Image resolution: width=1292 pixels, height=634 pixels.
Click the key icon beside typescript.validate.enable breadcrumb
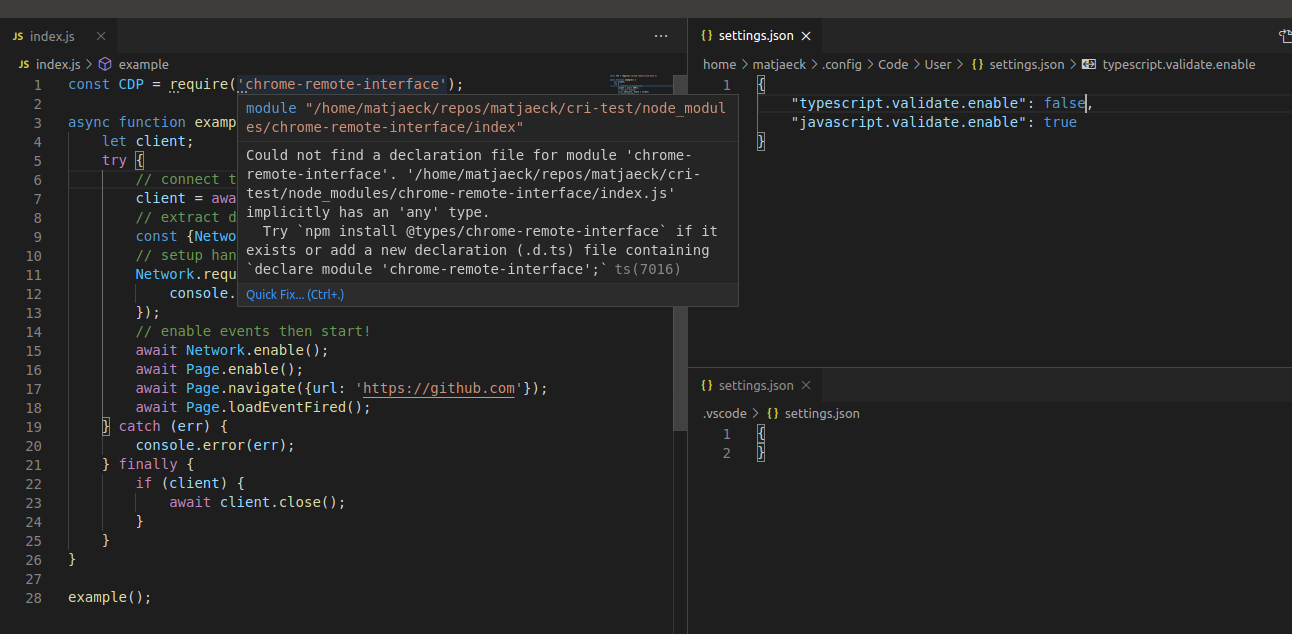click(x=1089, y=64)
